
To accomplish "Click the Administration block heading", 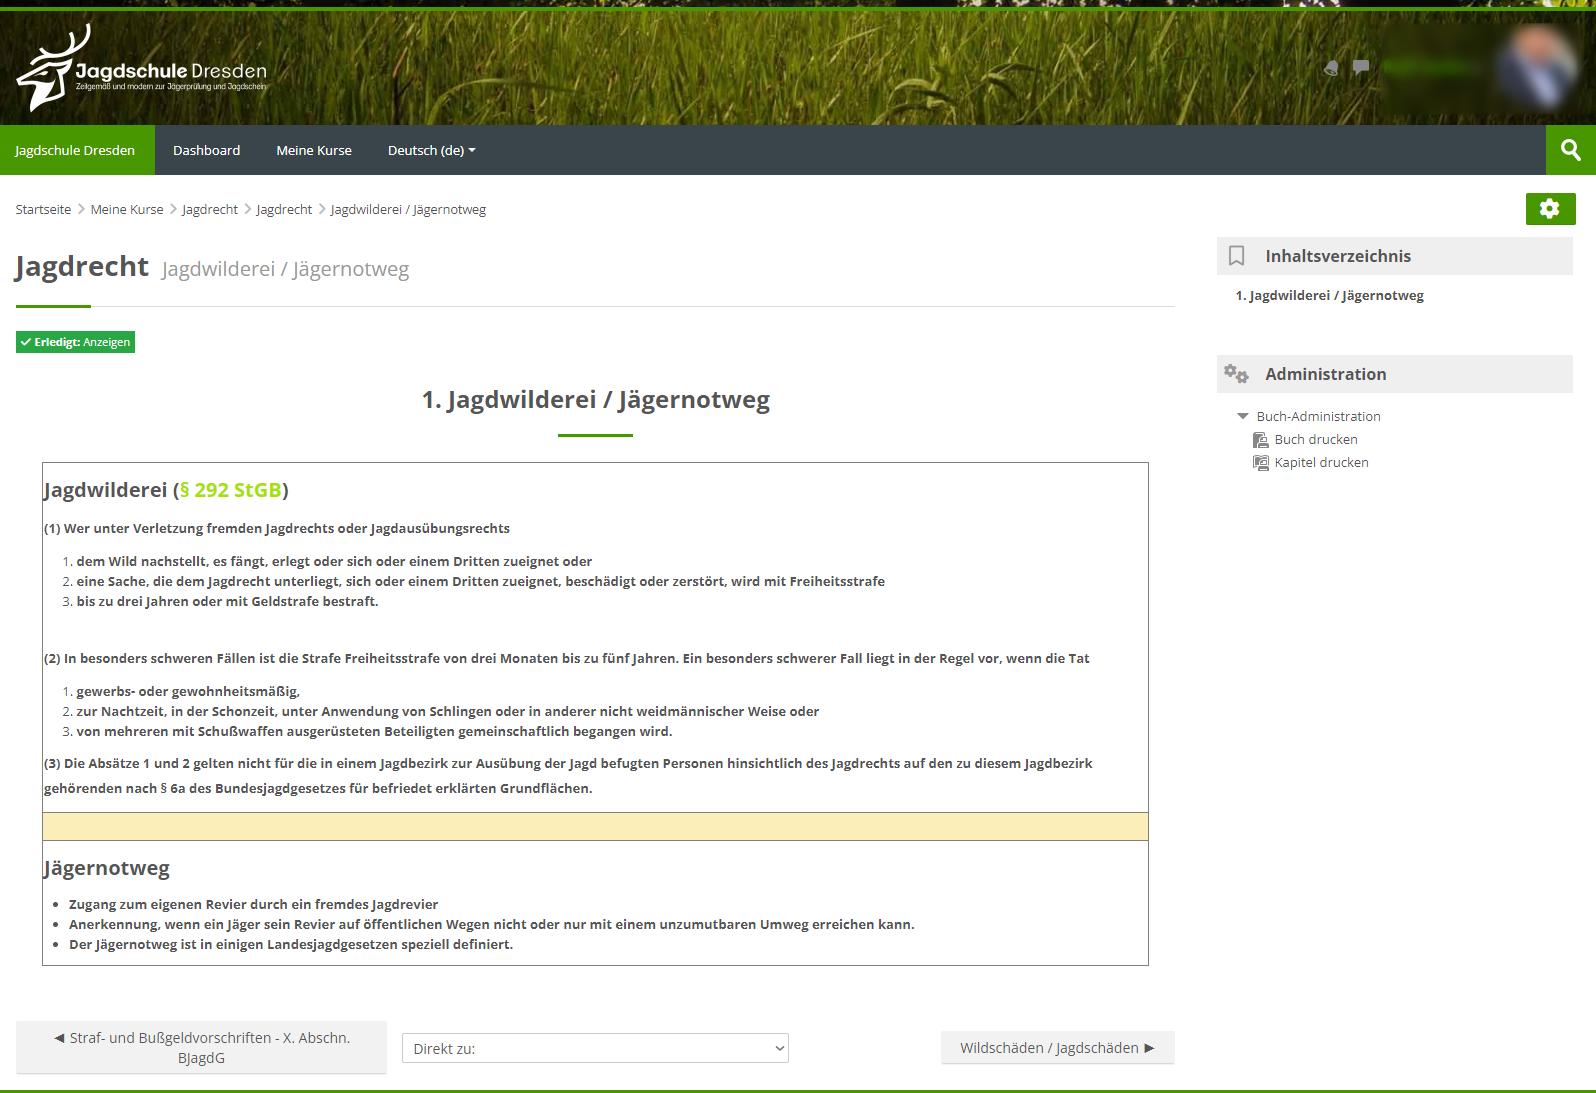I will 1326,374.
